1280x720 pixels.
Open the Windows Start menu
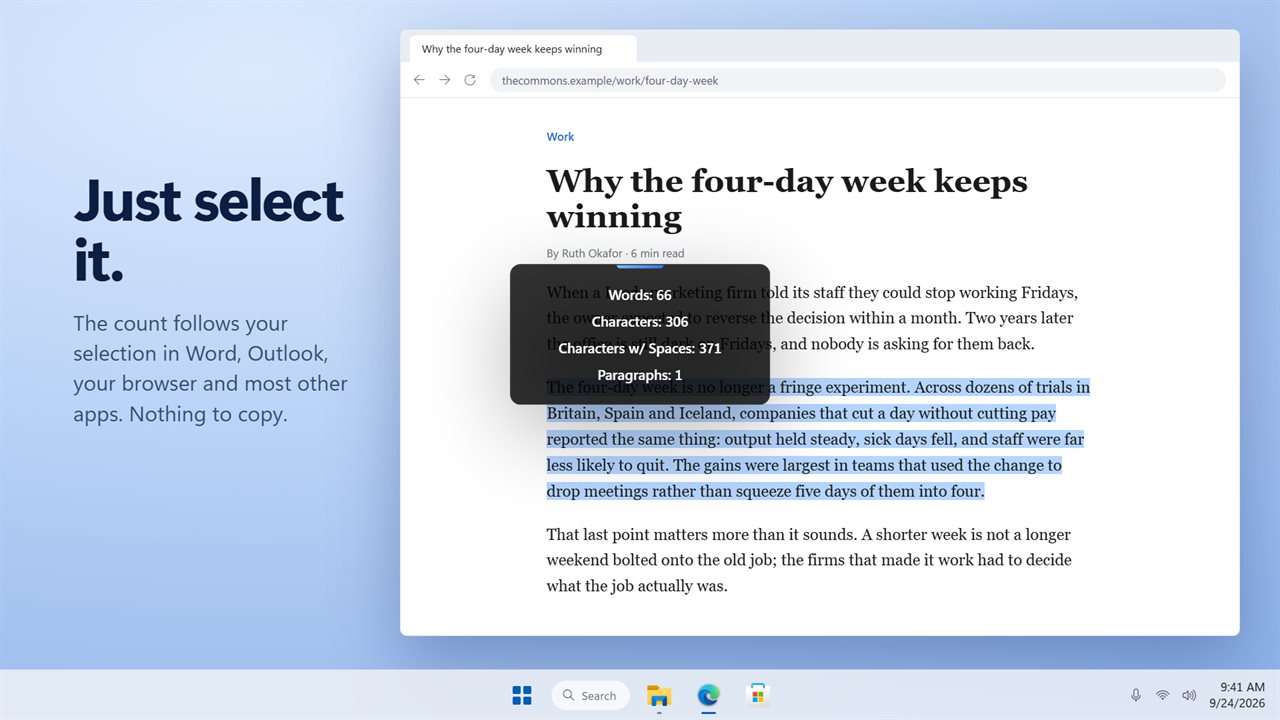click(522, 695)
